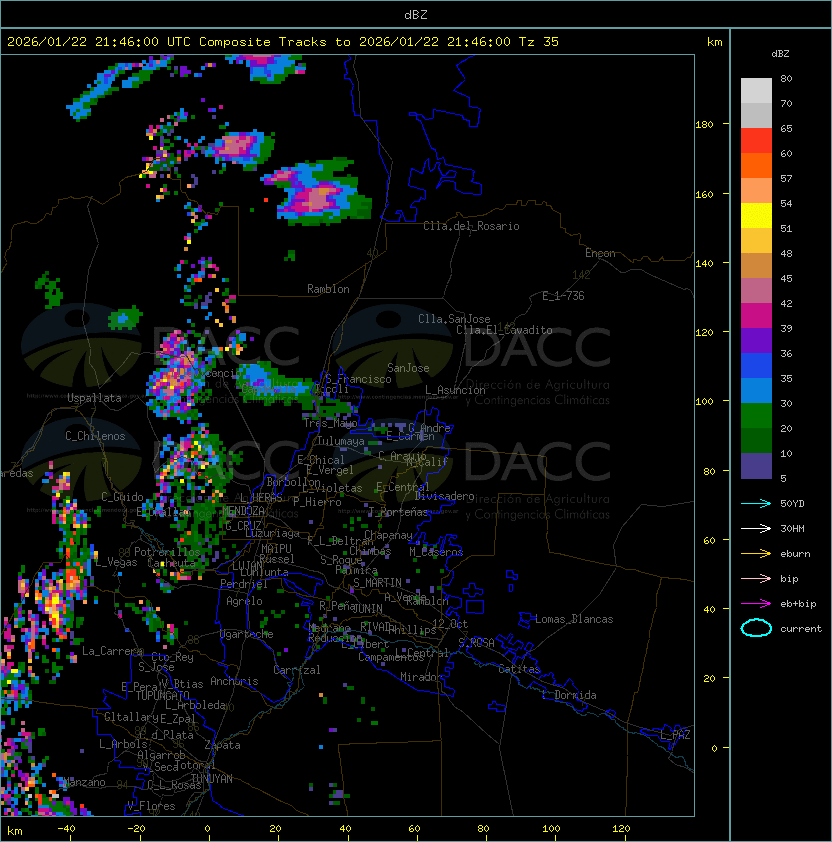Image resolution: width=832 pixels, height=842 pixels.
Task: Pick the purple swatch above 36 label
Action: [756, 340]
